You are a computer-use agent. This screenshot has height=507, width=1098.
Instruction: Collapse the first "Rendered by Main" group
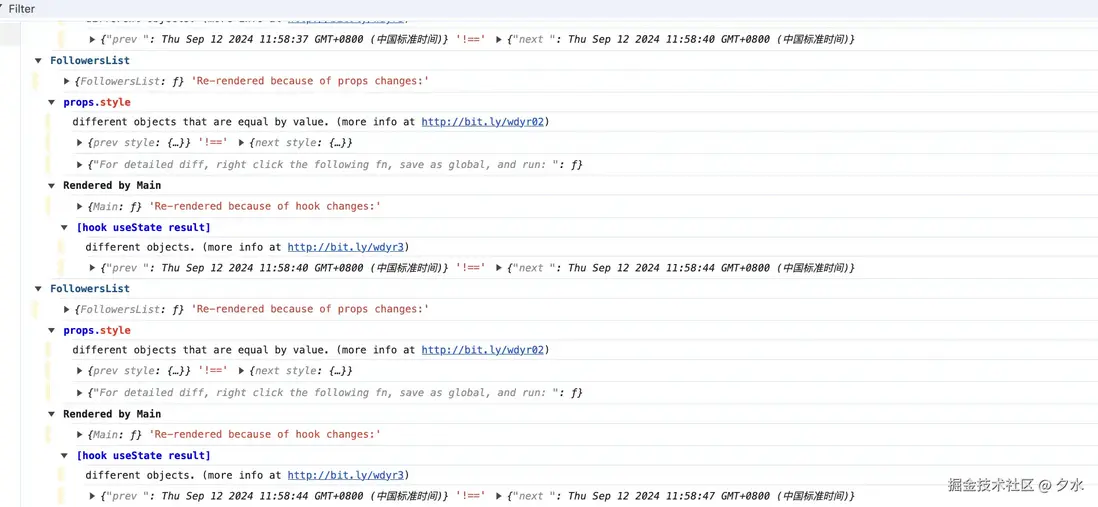pos(51,186)
